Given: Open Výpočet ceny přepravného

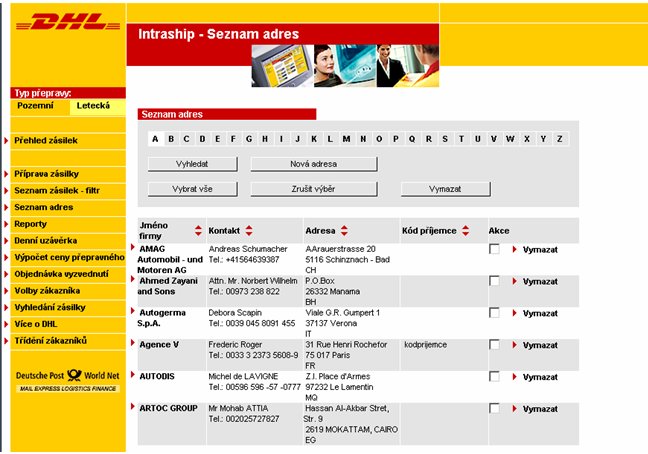Looking at the screenshot, I should (x=69, y=257).
